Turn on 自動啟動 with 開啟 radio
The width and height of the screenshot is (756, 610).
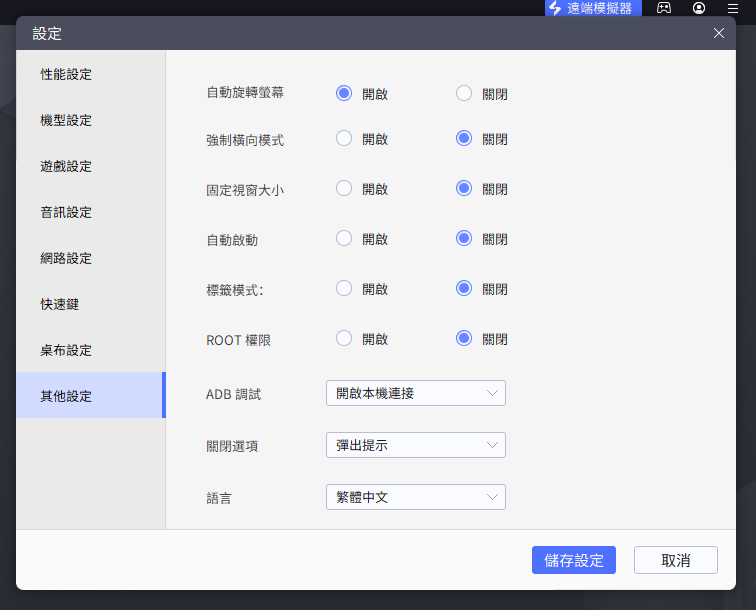pyautogui.click(x=344, y=238)
